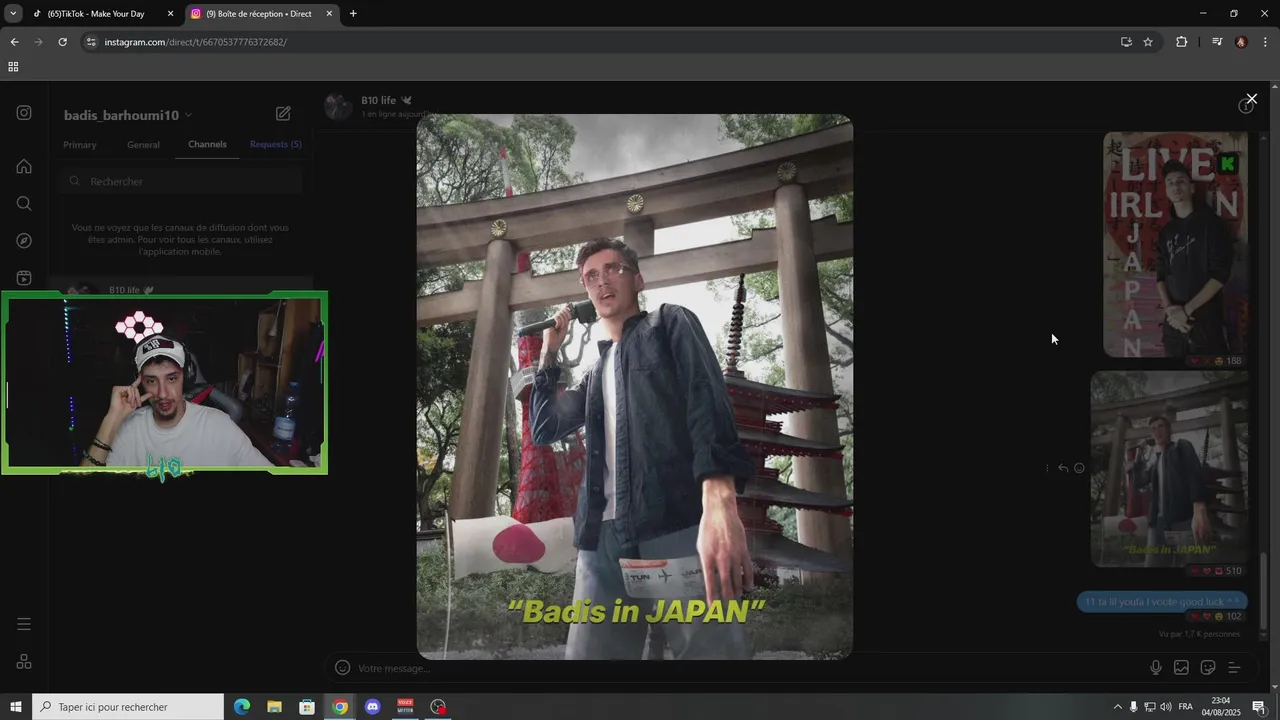The width and height of the screenshot is (1280, 720).
Task: Open File Explorer from the taskbar
Action: (274, 707)
